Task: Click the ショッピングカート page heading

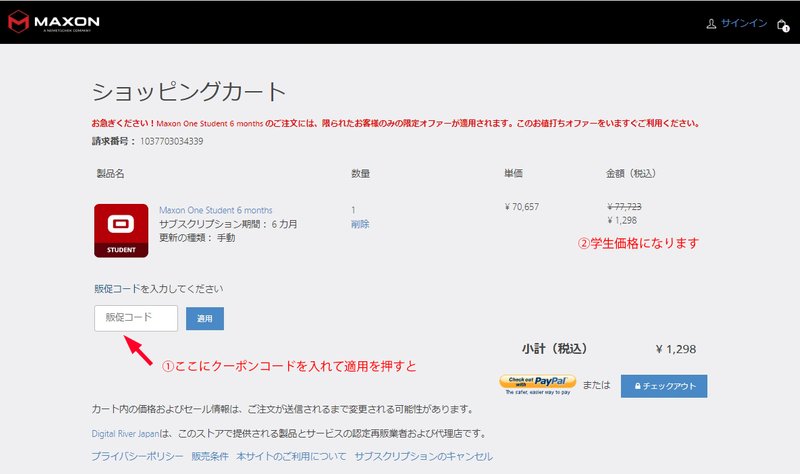Action: coord(189,92)
